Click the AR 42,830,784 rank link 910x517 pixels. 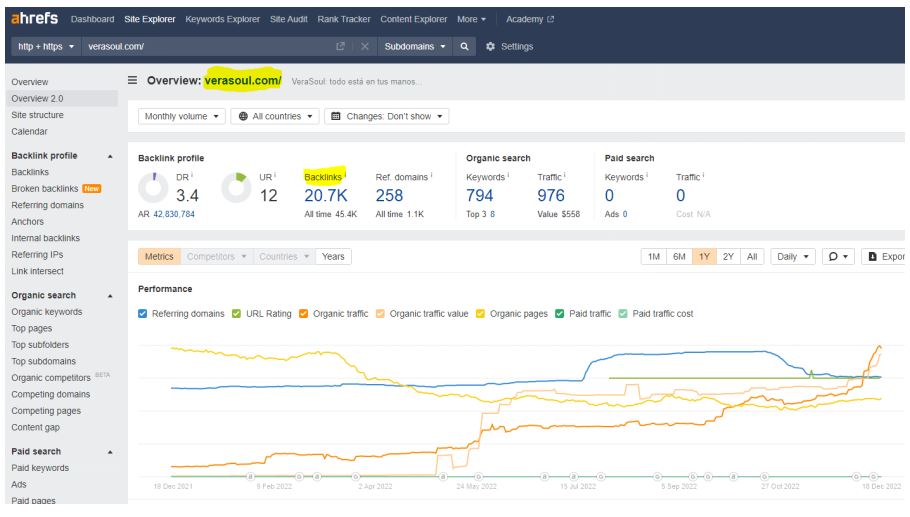[174, 214]
